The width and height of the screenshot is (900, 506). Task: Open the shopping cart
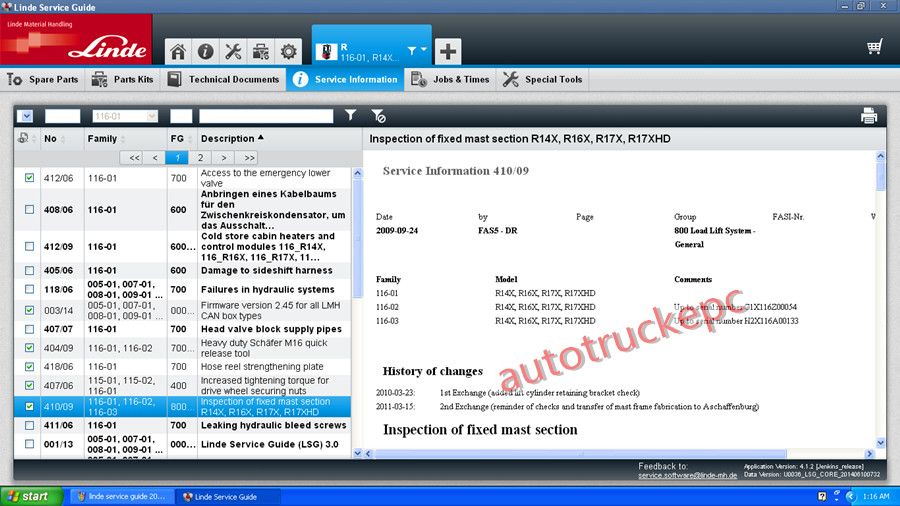pyautogui.click(x=874, y=47)
